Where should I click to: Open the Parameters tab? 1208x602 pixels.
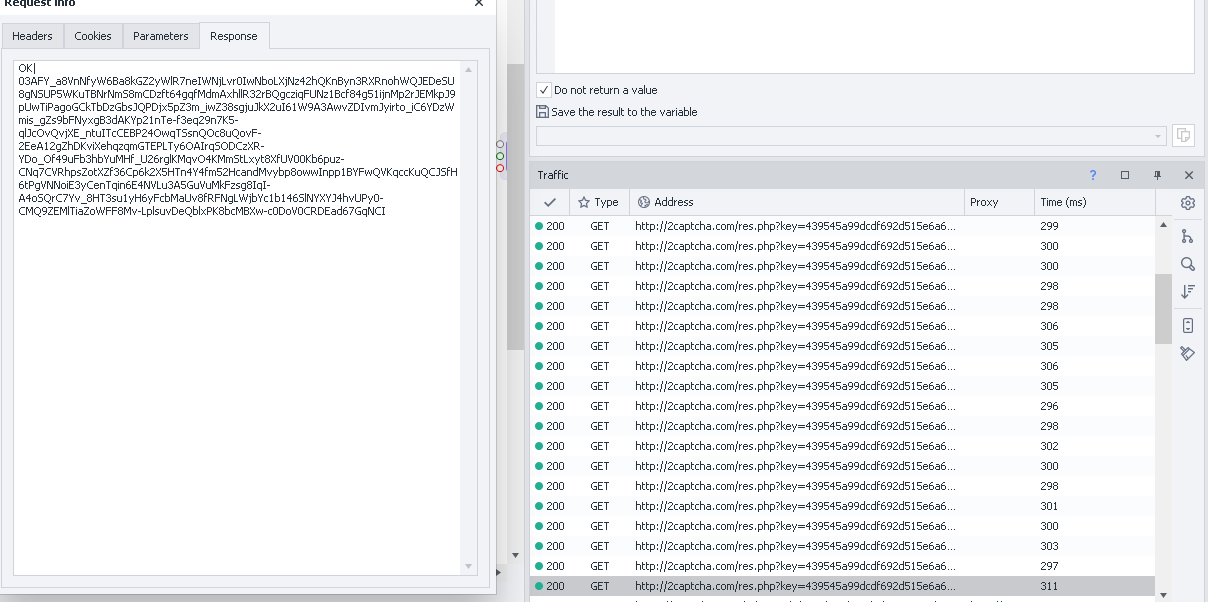tap(161, 36)
